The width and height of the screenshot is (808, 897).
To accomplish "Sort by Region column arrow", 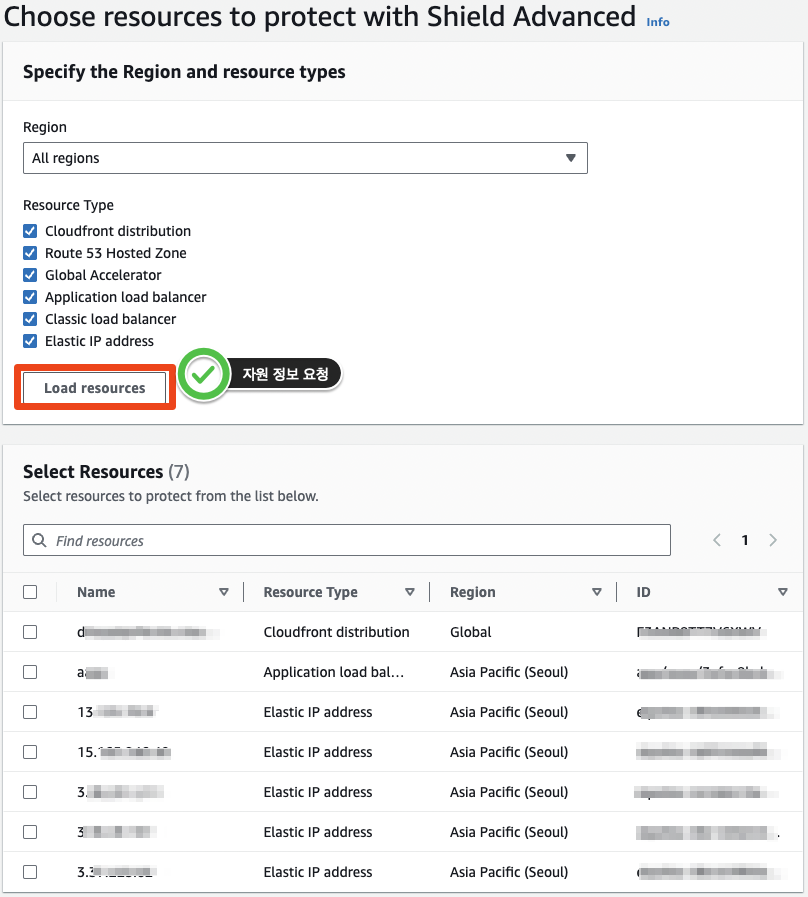I will pyautogui.click(x=596, y=592).
